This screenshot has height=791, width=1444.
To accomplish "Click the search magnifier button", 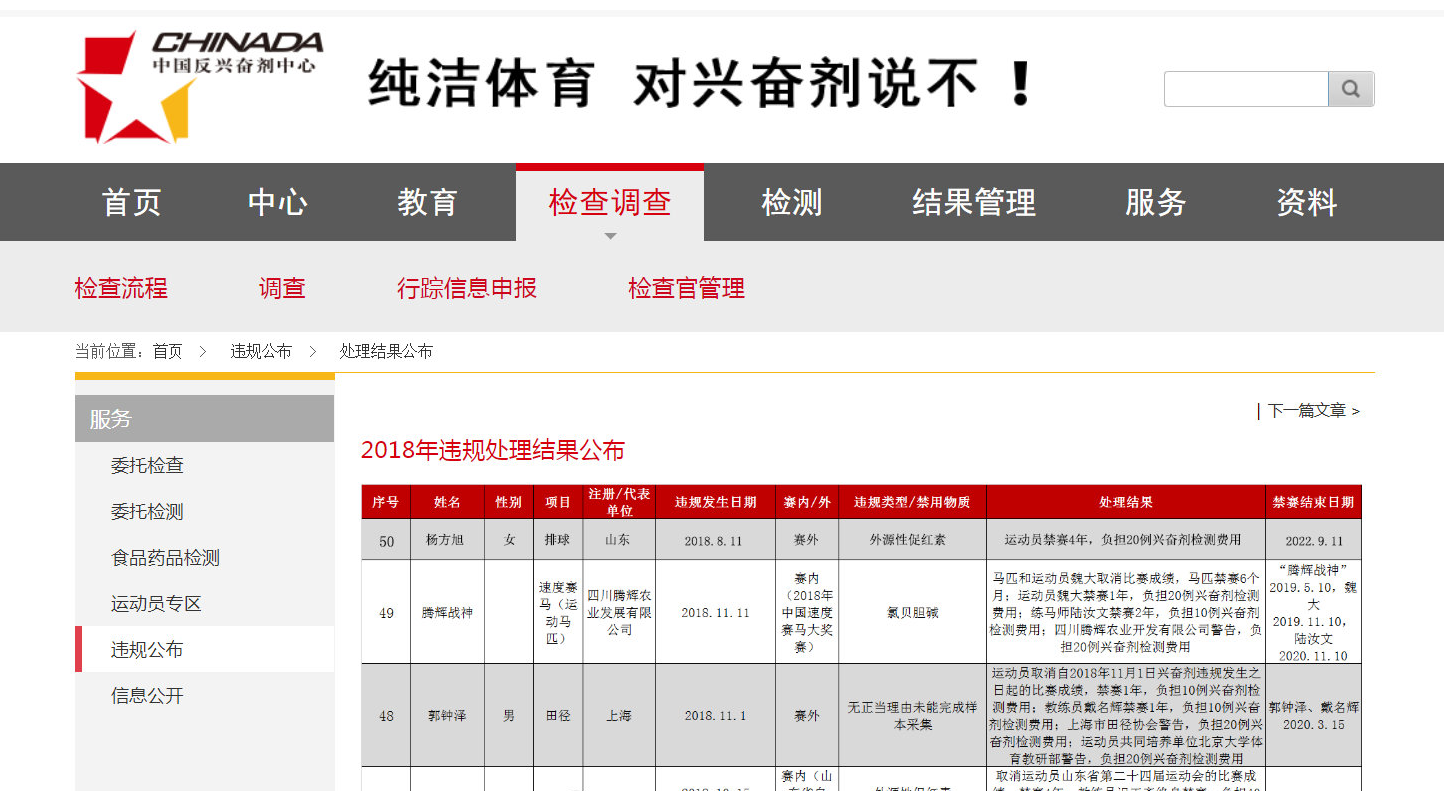I will (1351, 89).
